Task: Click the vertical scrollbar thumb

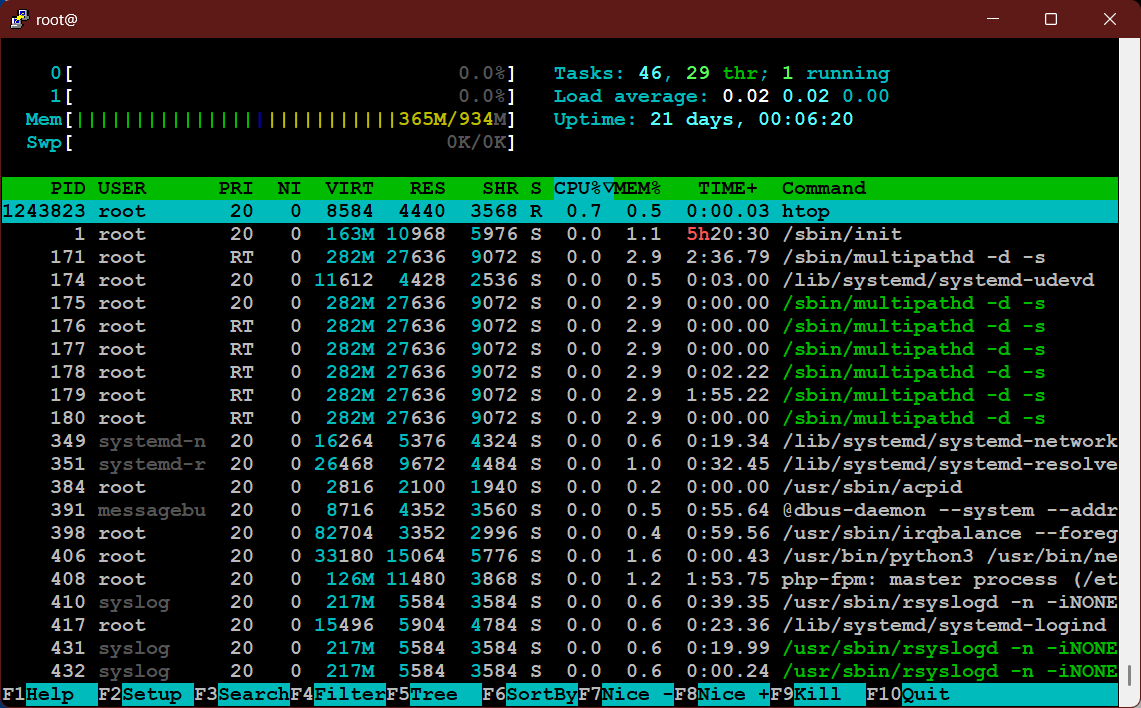Action: [1129, 675]
